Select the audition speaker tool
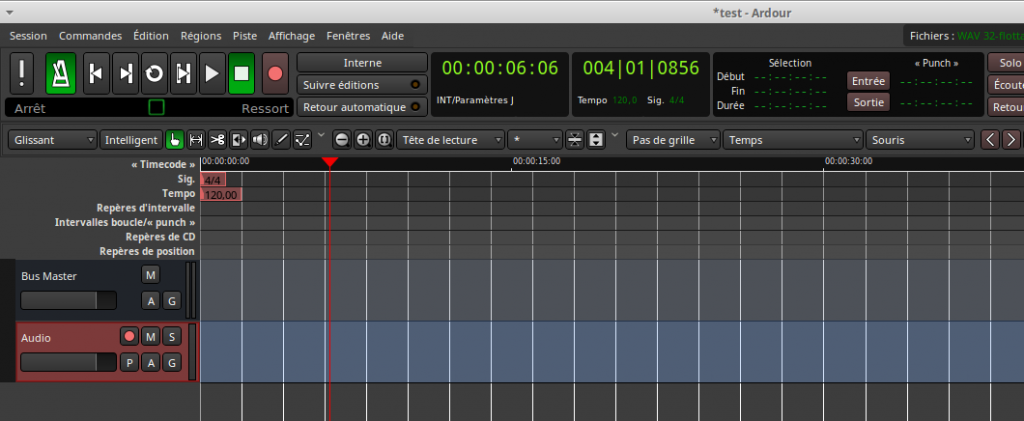 click(259, 140)
